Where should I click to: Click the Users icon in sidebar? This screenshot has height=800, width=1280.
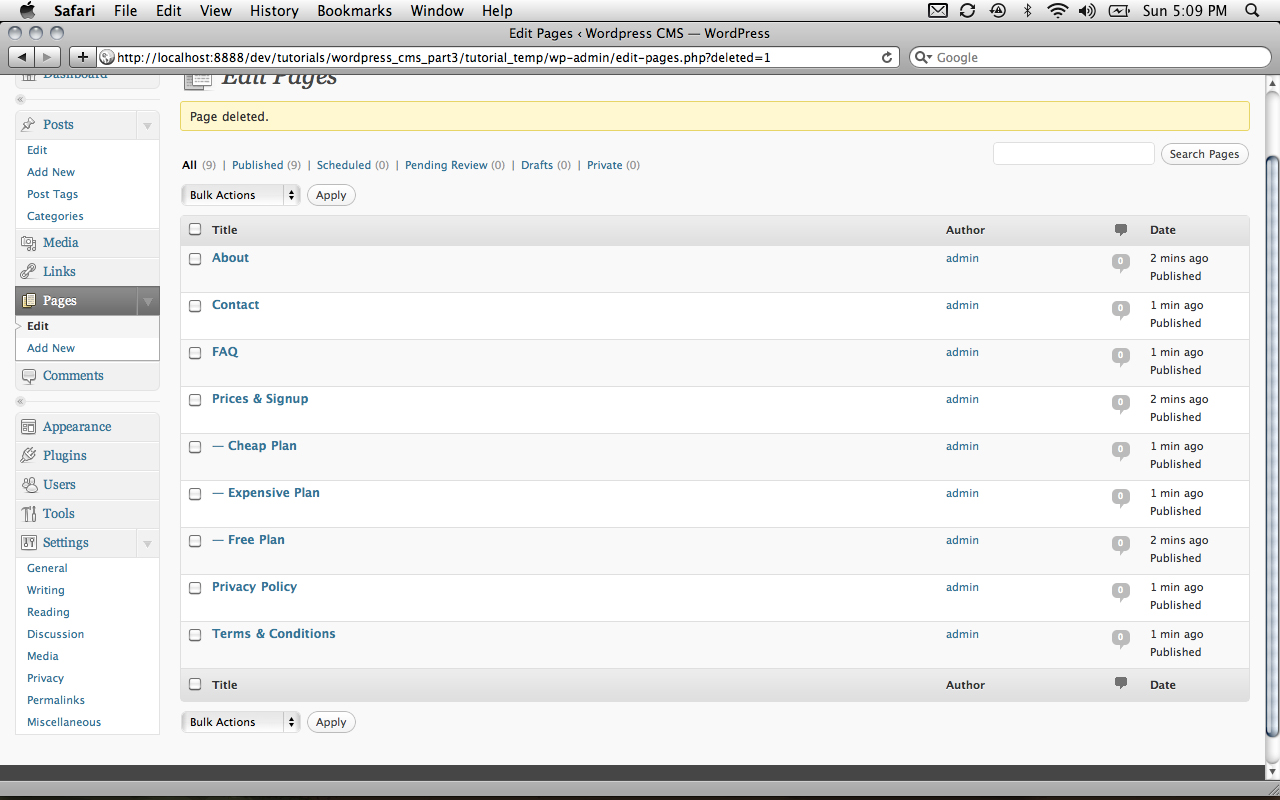(29, 485)
